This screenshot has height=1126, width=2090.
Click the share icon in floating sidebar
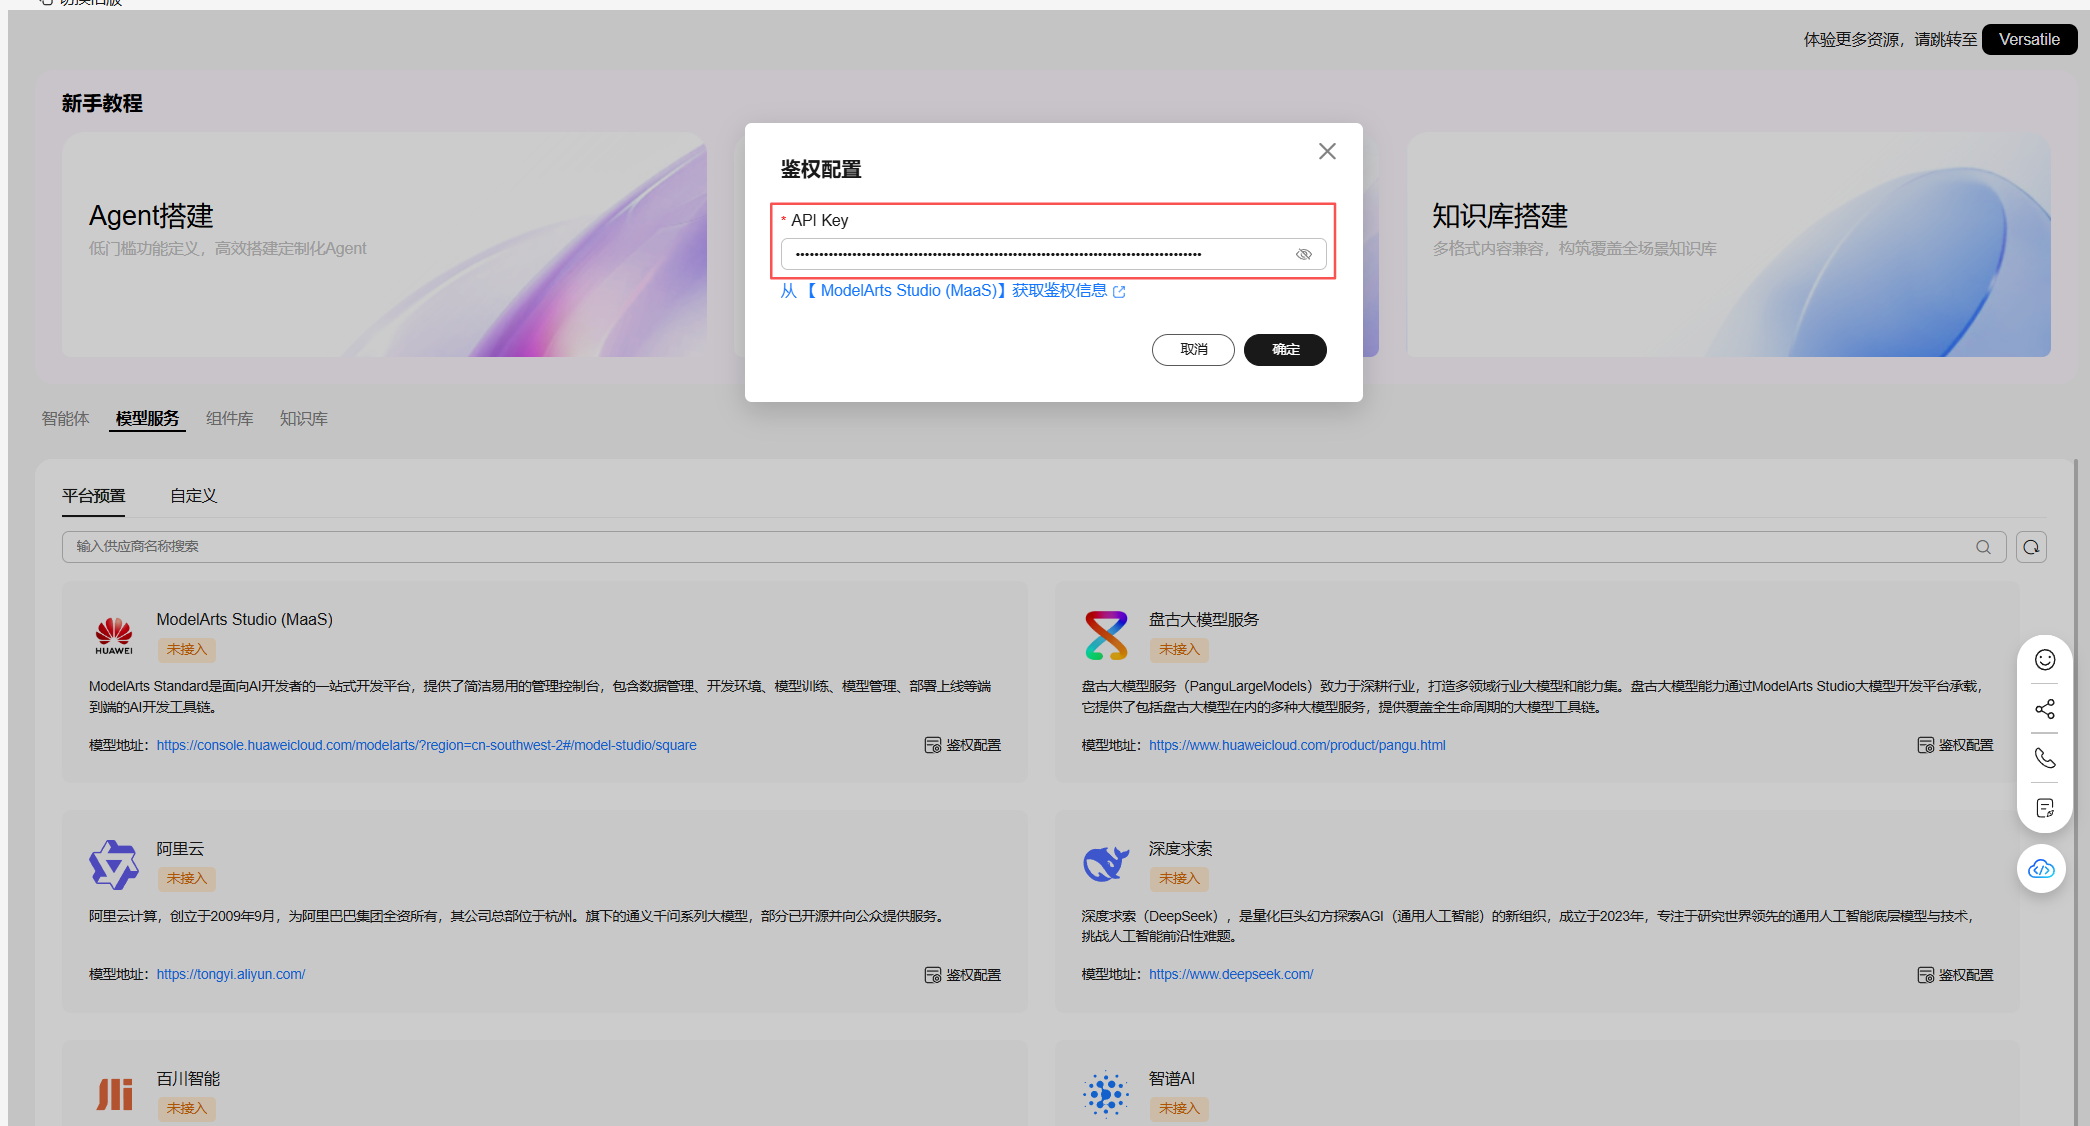point(2045,709)
